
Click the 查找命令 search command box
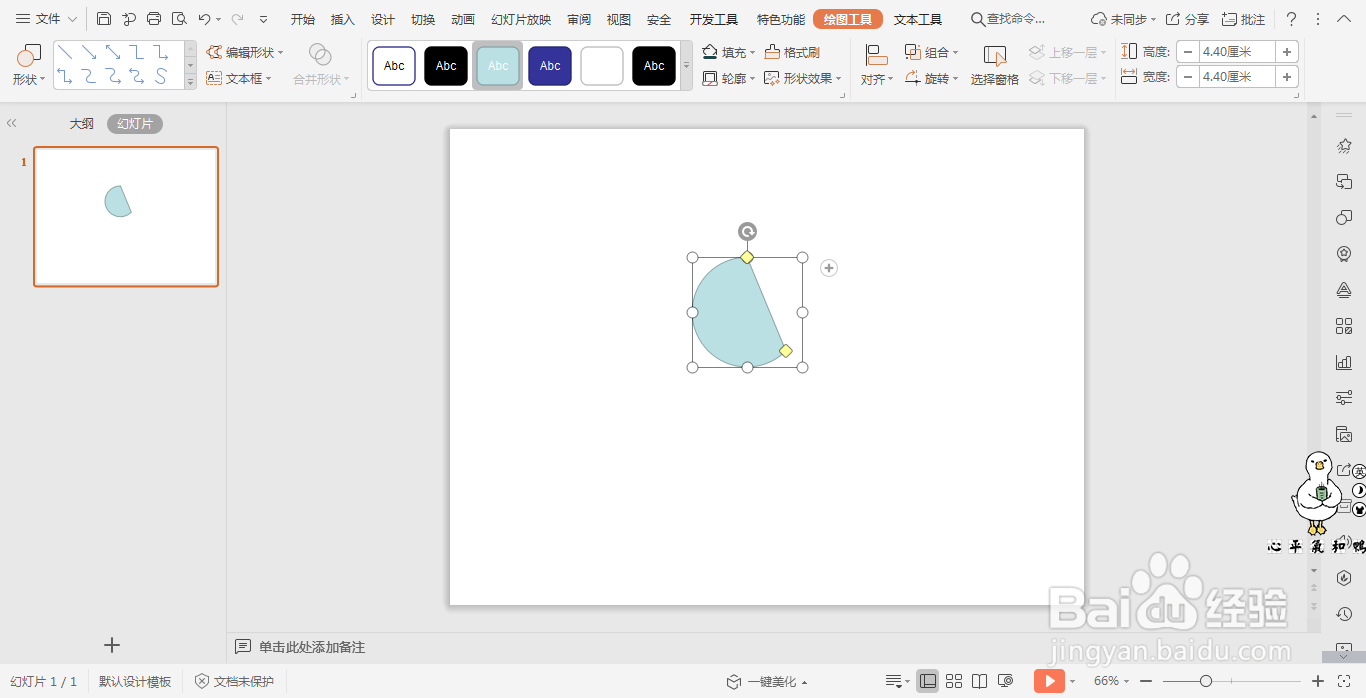[x=1008, y=19]
